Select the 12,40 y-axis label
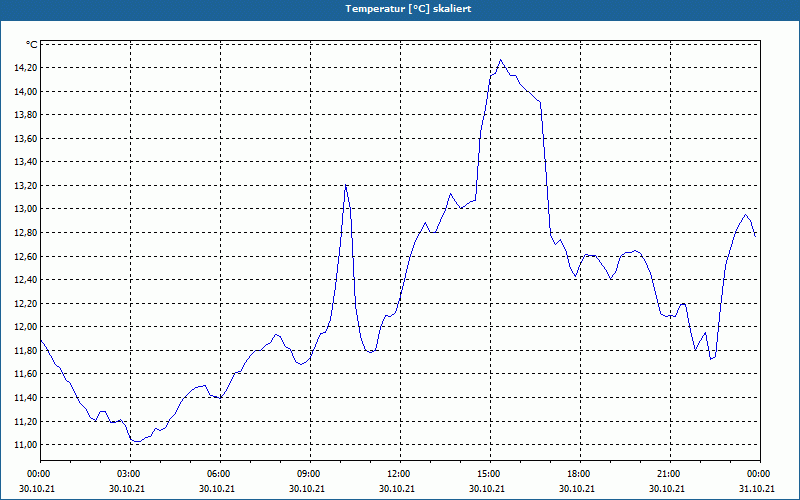The width and height of the screenshot is (800, 500). pyautogui.click(x=27, y=280)
